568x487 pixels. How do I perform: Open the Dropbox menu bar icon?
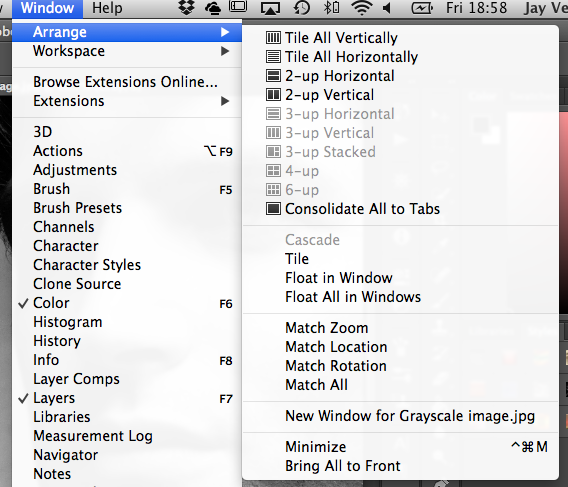click(x=187, y=8)
